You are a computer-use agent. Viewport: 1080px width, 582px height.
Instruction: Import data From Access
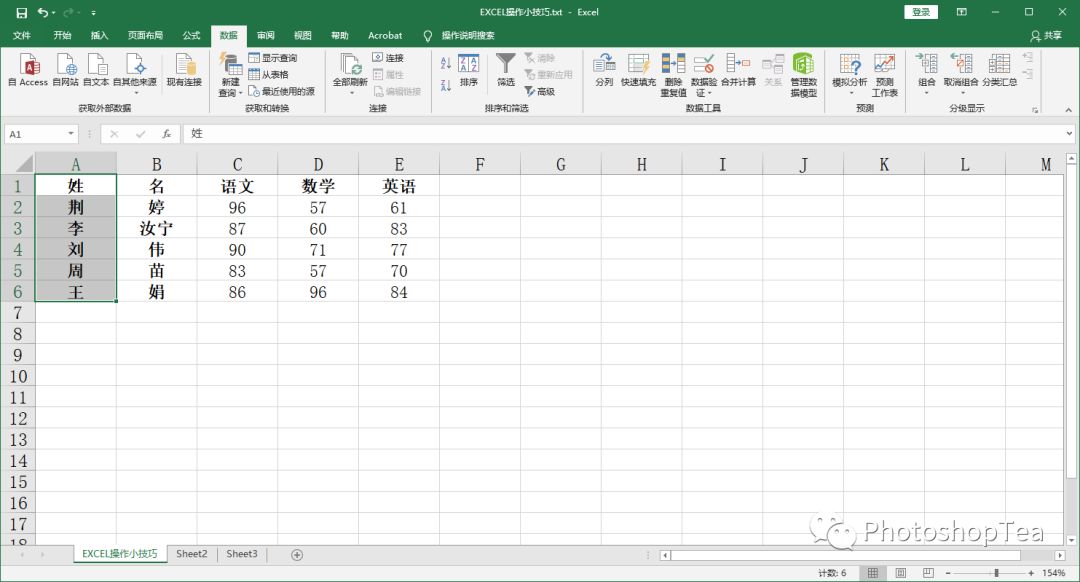click(x=28, y=70)
